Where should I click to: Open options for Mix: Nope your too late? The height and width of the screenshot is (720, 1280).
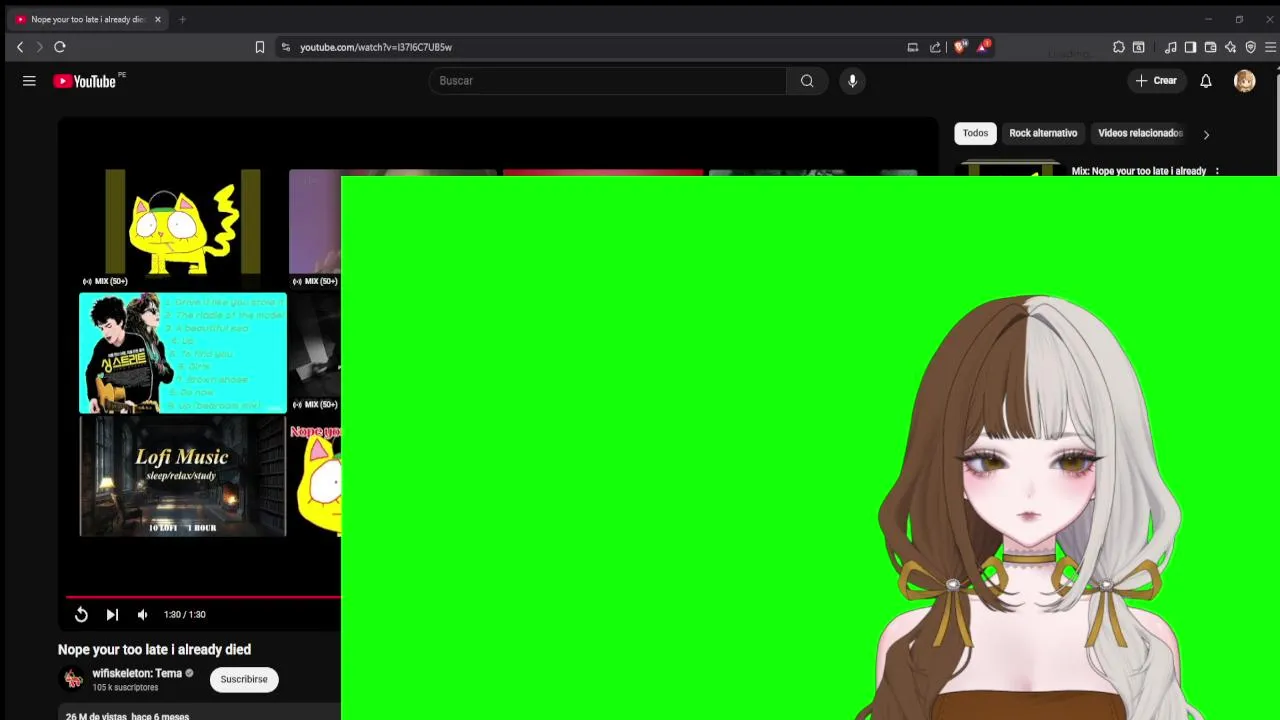(x=1217, y=171)
